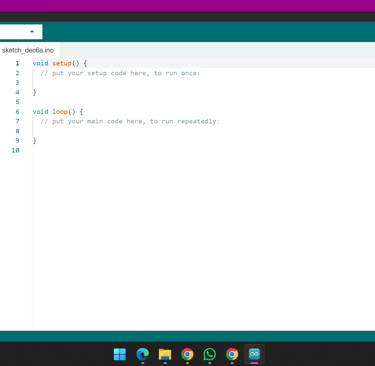Open Microsoft Edge from the taskbar
Viewport: 375px width, 366px height.
[x=142, y=354]
